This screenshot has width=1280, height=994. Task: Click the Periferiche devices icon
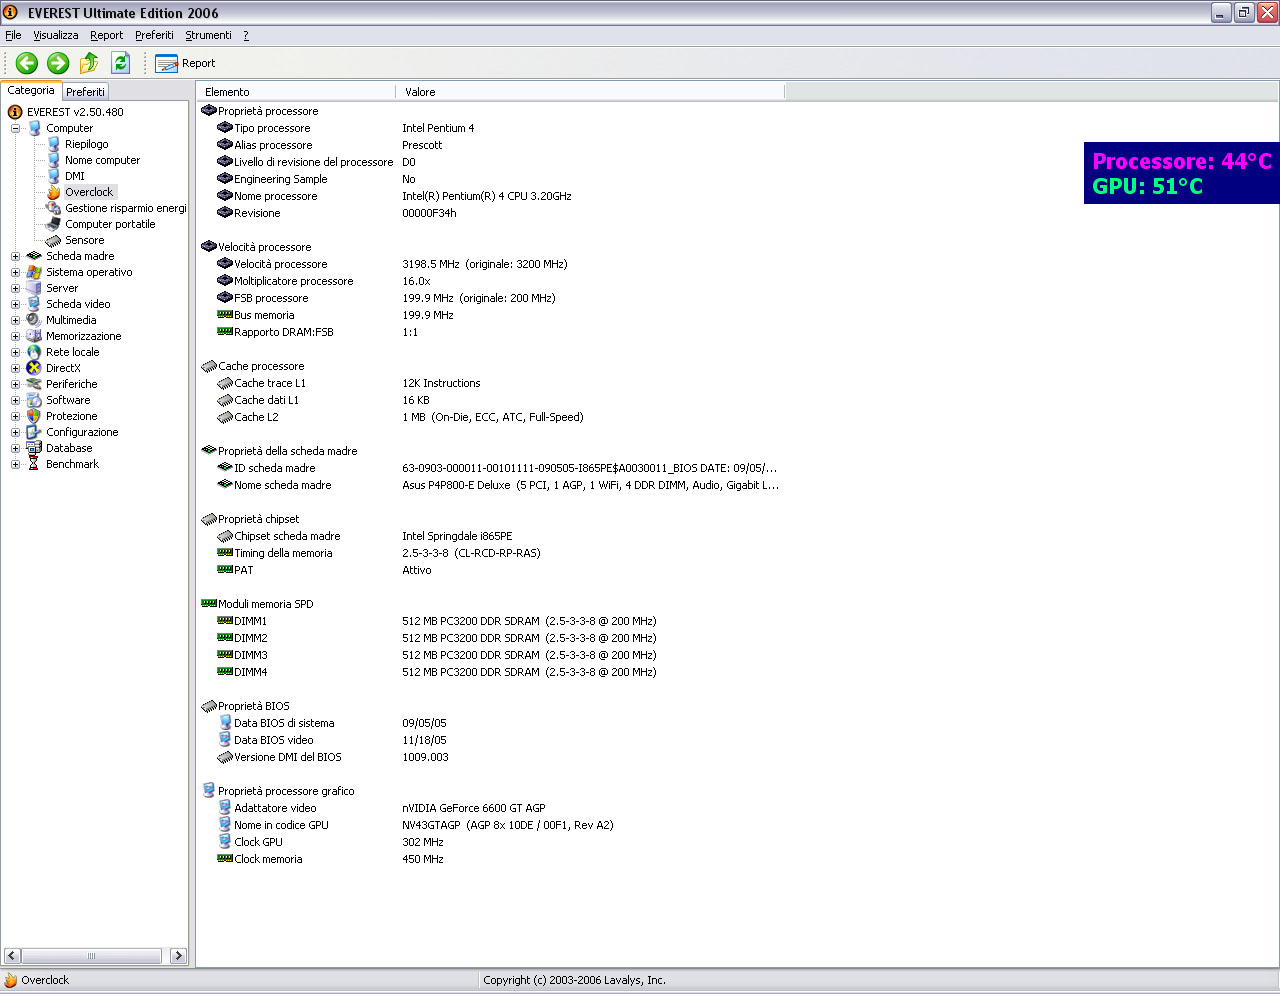(x=34, y=384)
